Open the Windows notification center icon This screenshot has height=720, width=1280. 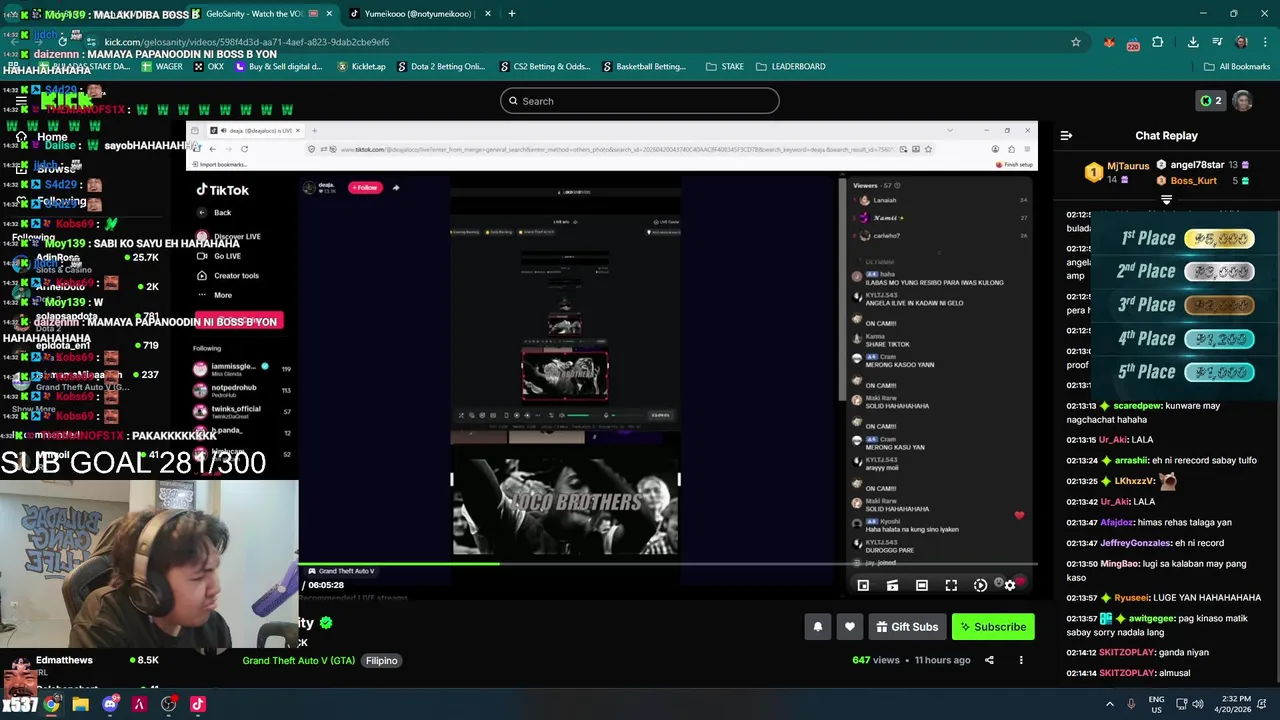pos(1263,704)
